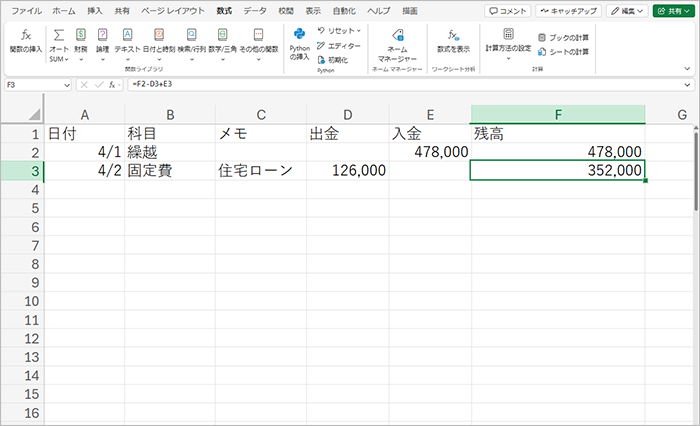
Task: Select cell with 126,000
Action: click(348, 171)
